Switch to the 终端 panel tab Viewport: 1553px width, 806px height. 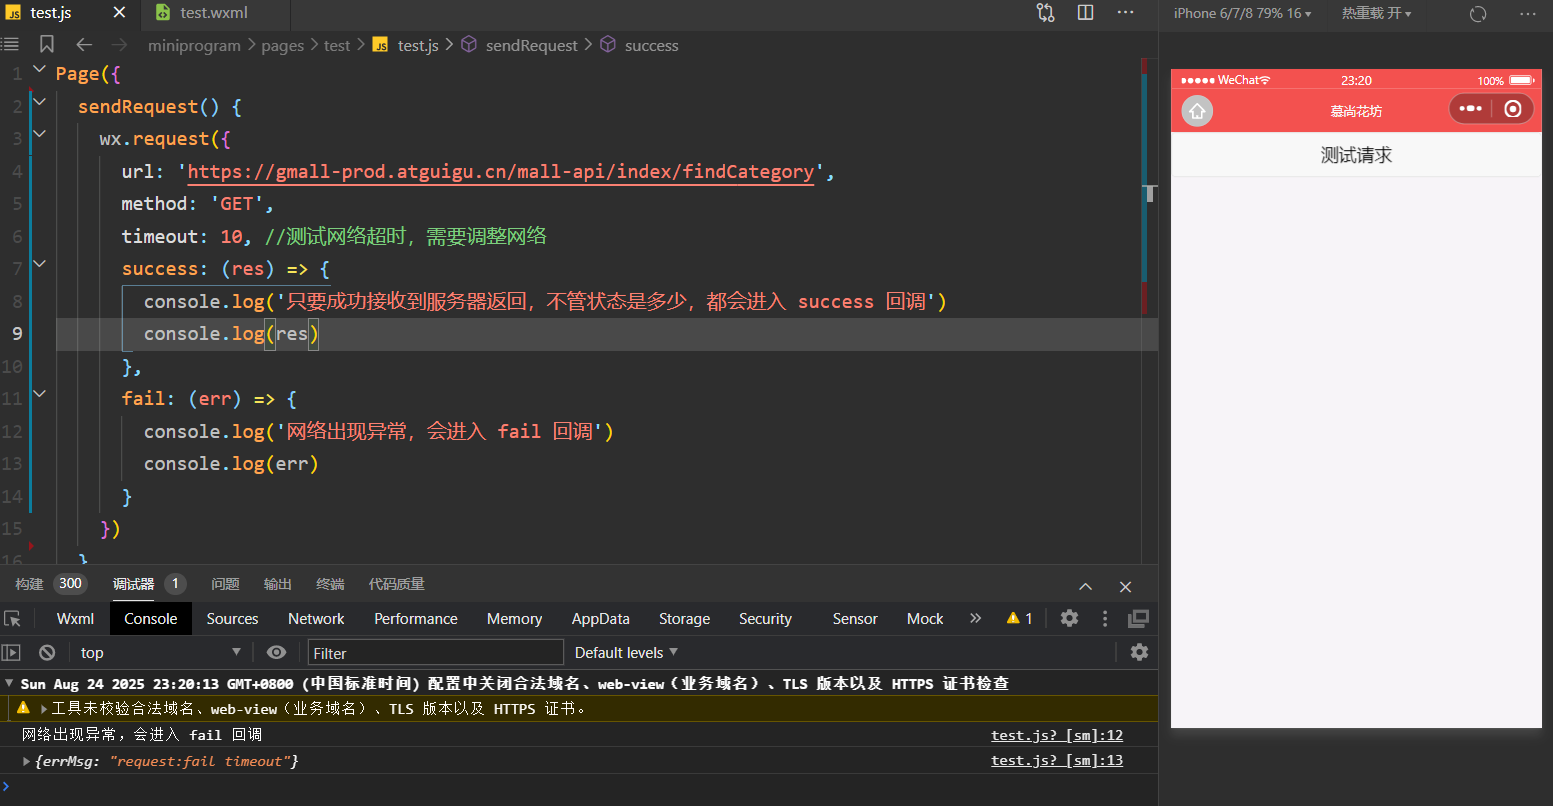click(330, 584)
